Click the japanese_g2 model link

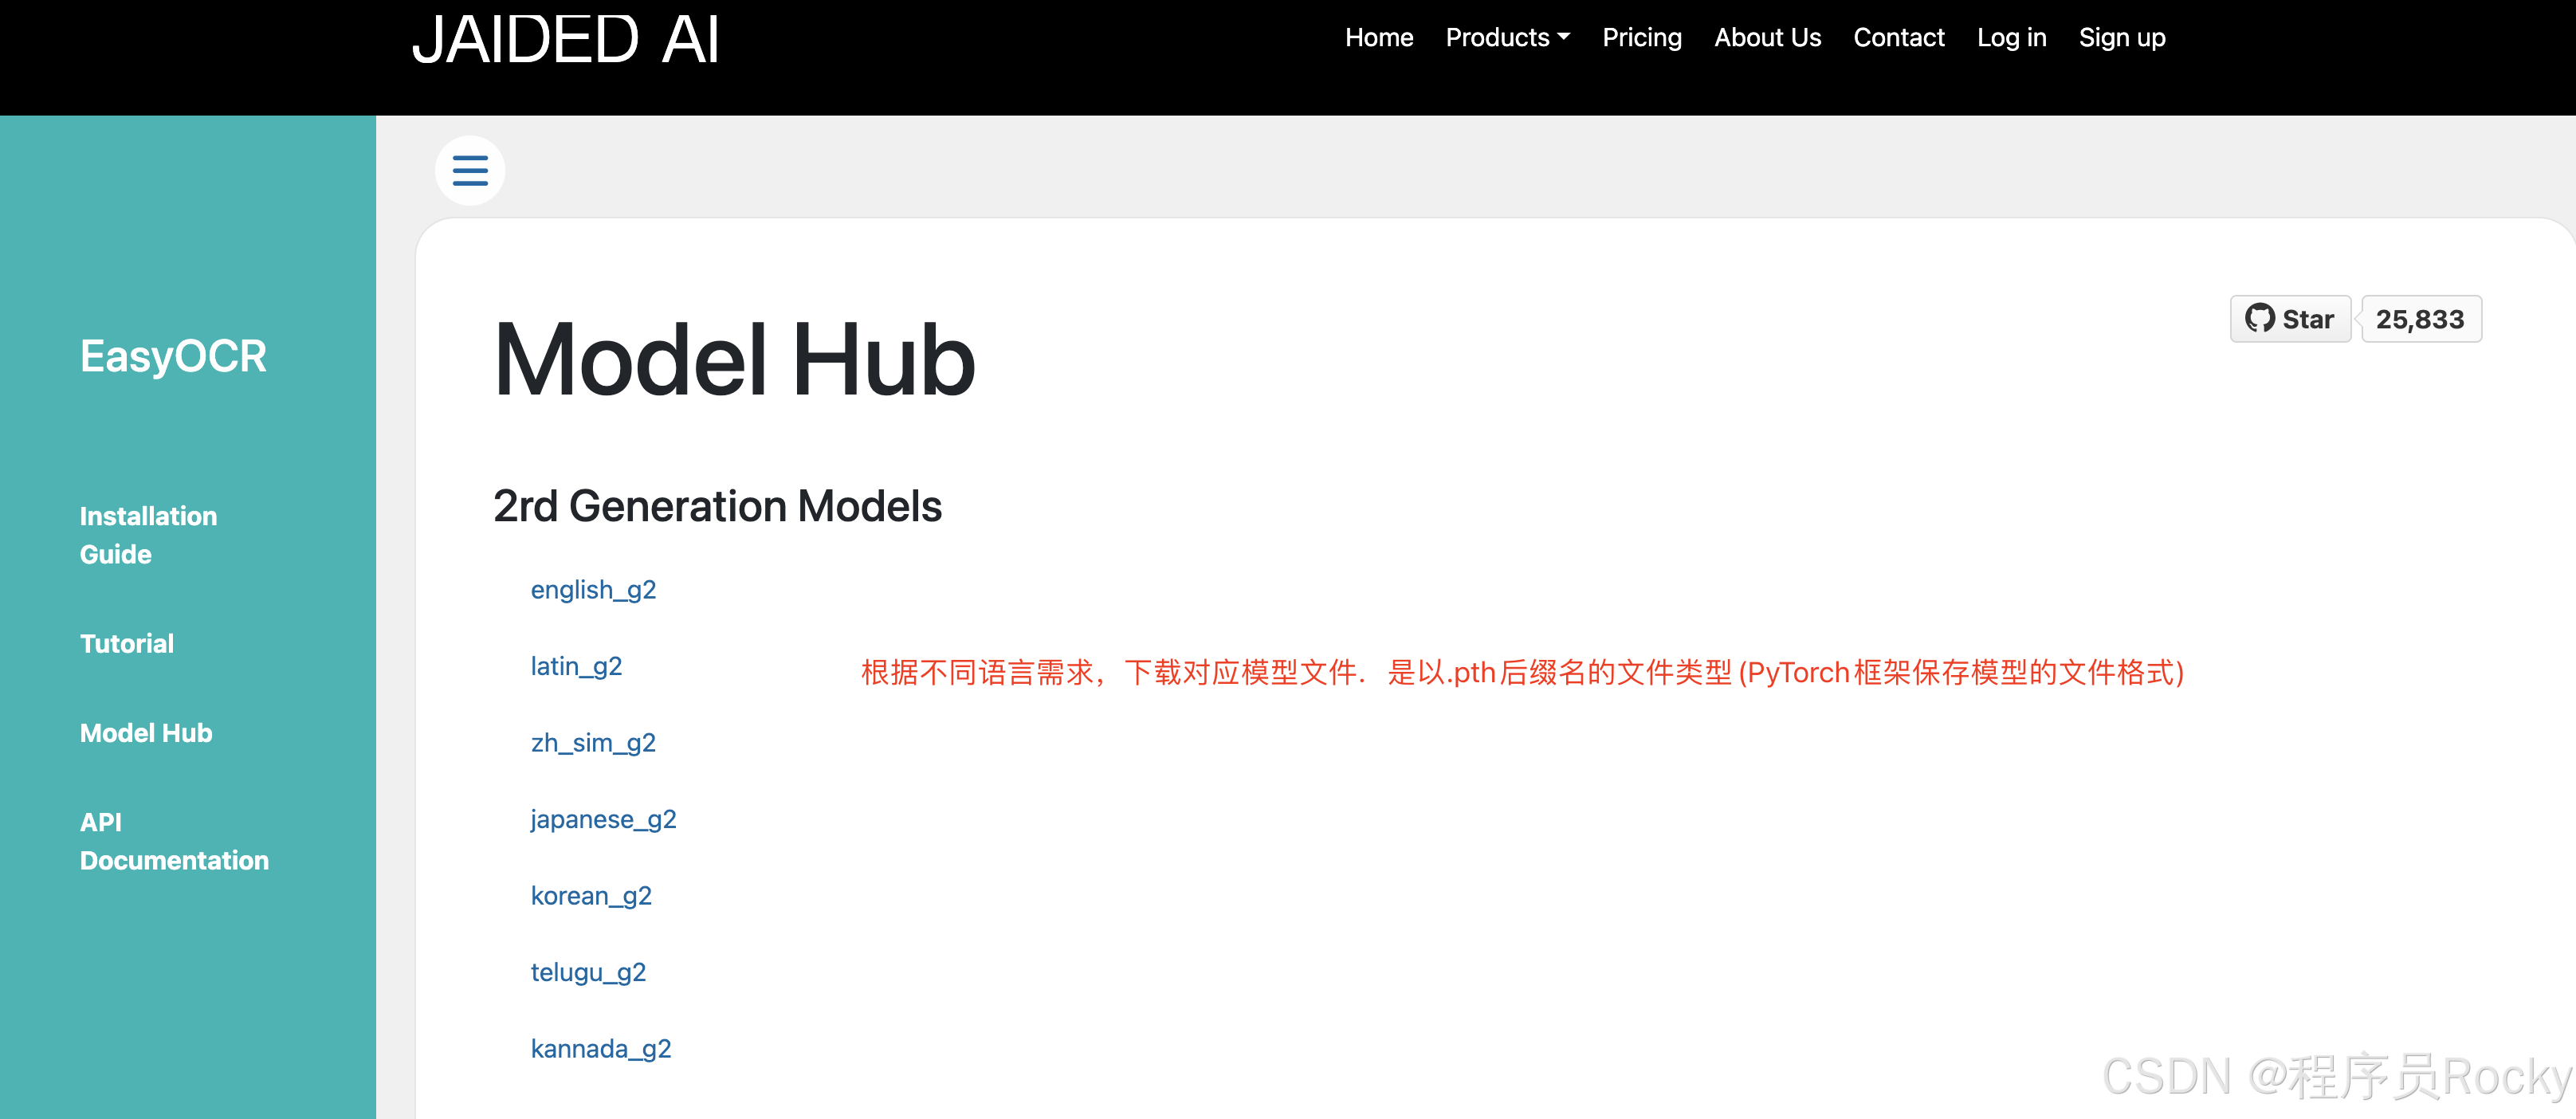603,819
